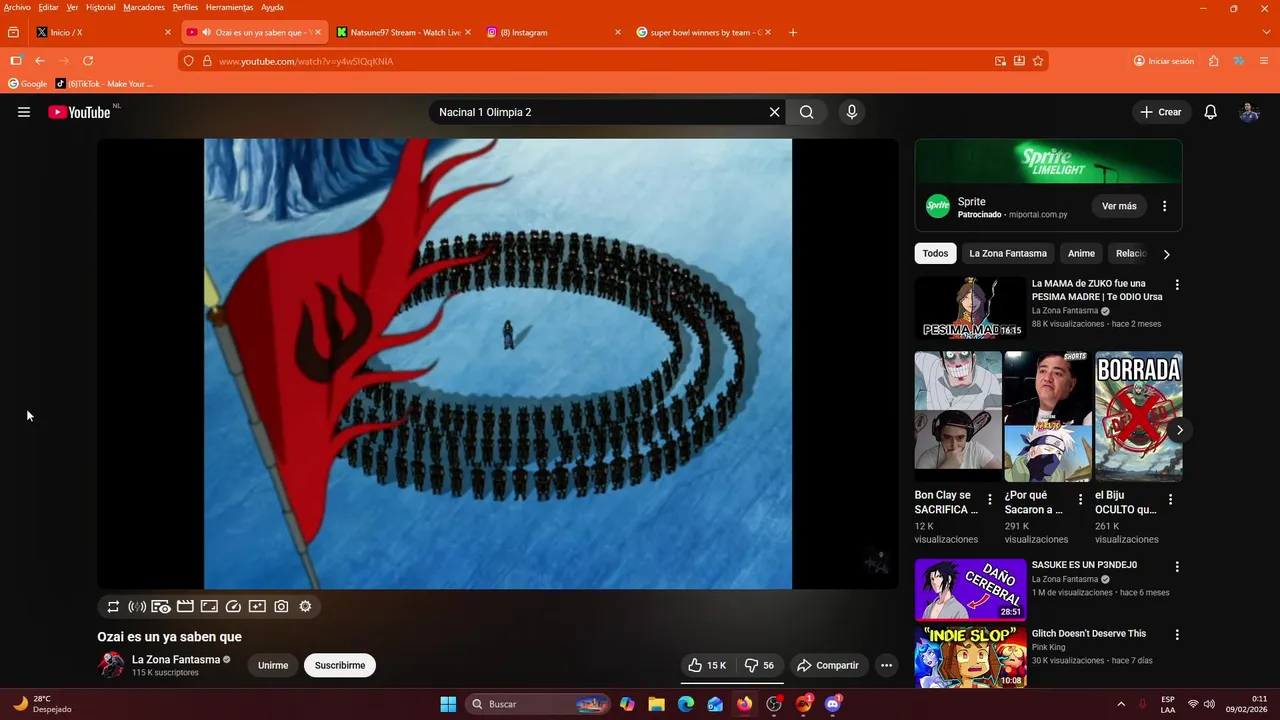
Task: Dislike the video showing 56
Action: tap(760, 665)
